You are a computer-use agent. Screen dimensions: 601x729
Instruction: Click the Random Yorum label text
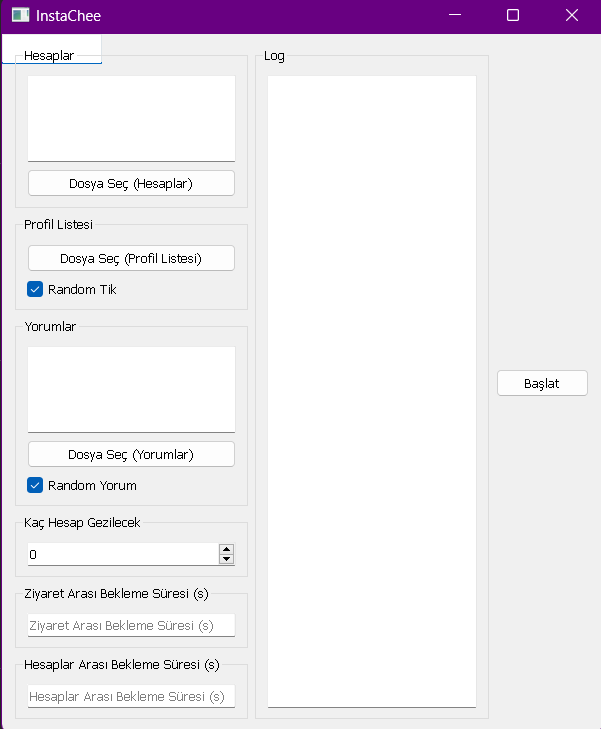pos(92,485)
